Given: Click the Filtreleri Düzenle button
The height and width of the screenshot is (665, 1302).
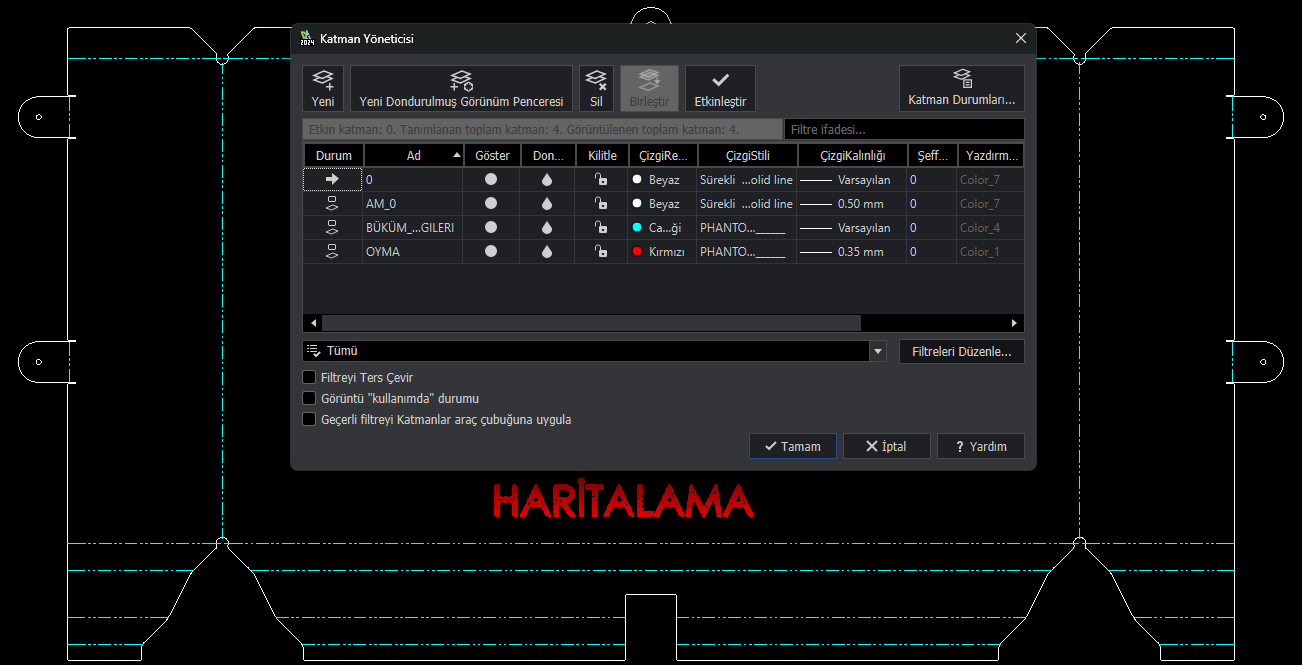Looking at the screenshot, I should pyautogui.click(x=961, y=352).
